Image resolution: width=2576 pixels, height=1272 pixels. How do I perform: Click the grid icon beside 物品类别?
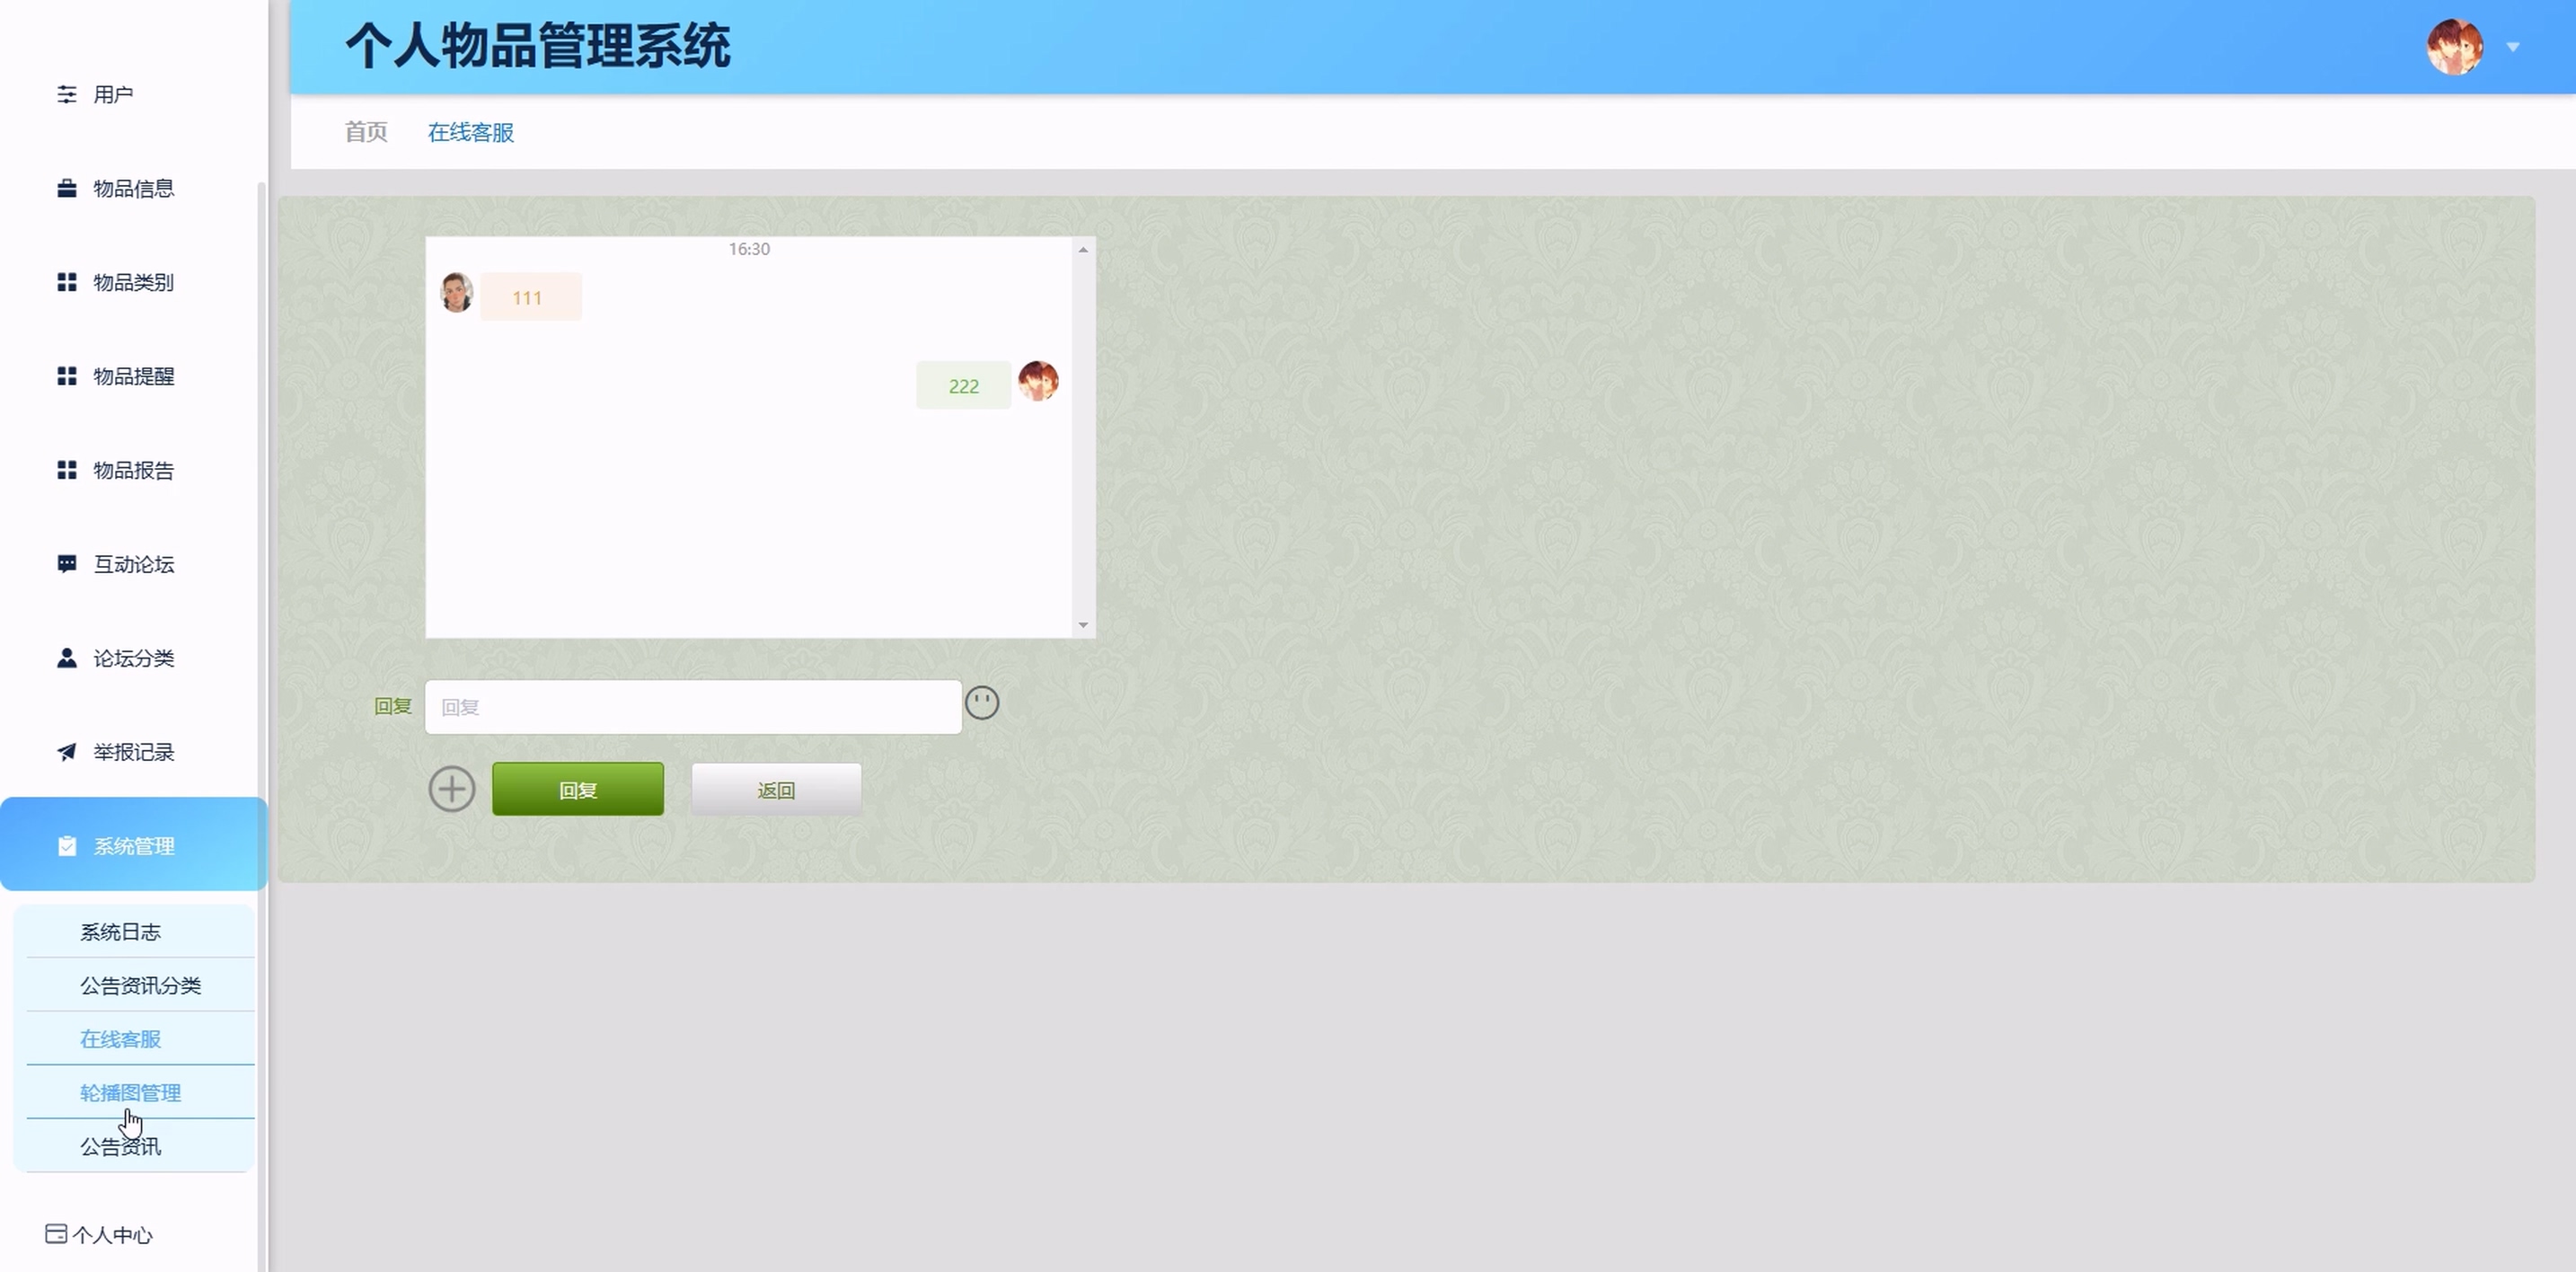click(x=66, y=282)
